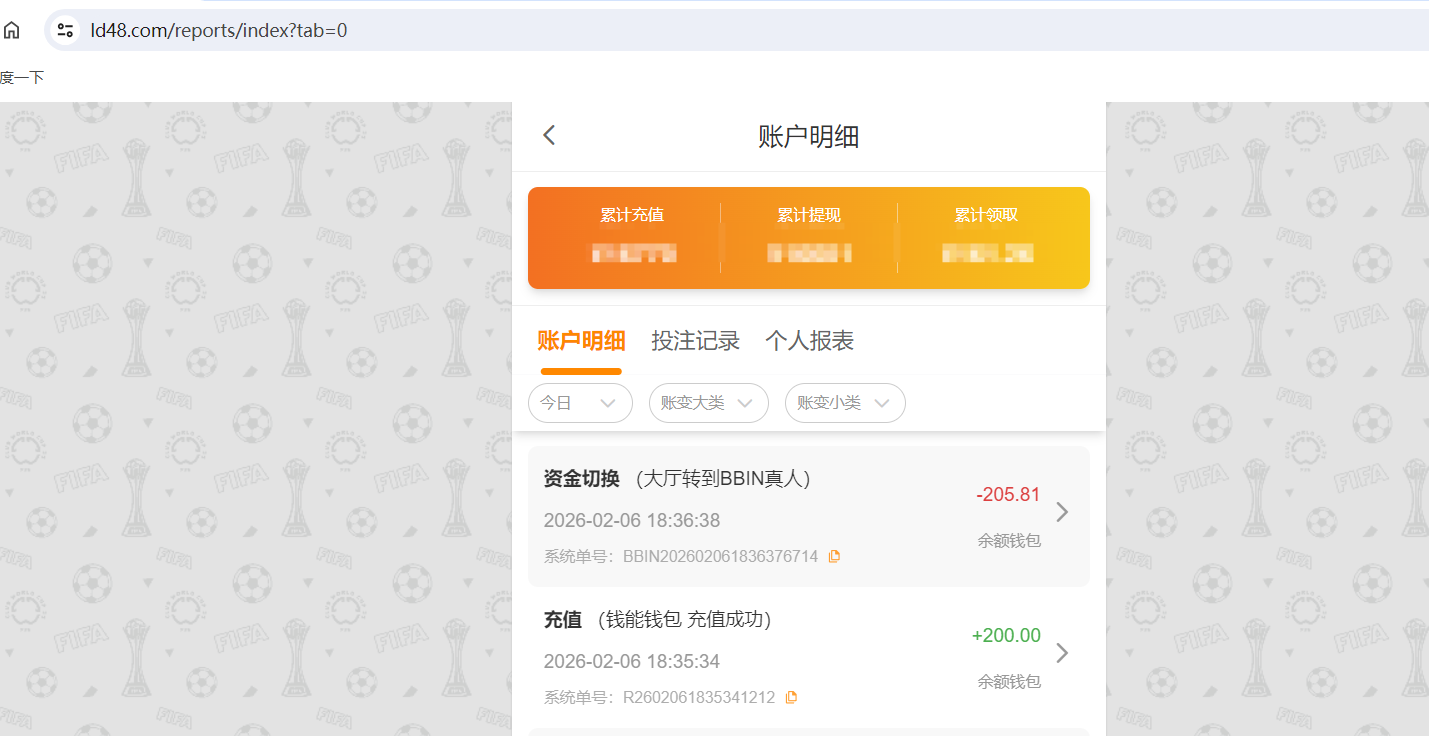Click the 累计领取 stat card
This screenshot has width=1429, height=736.
click(984, 237)
